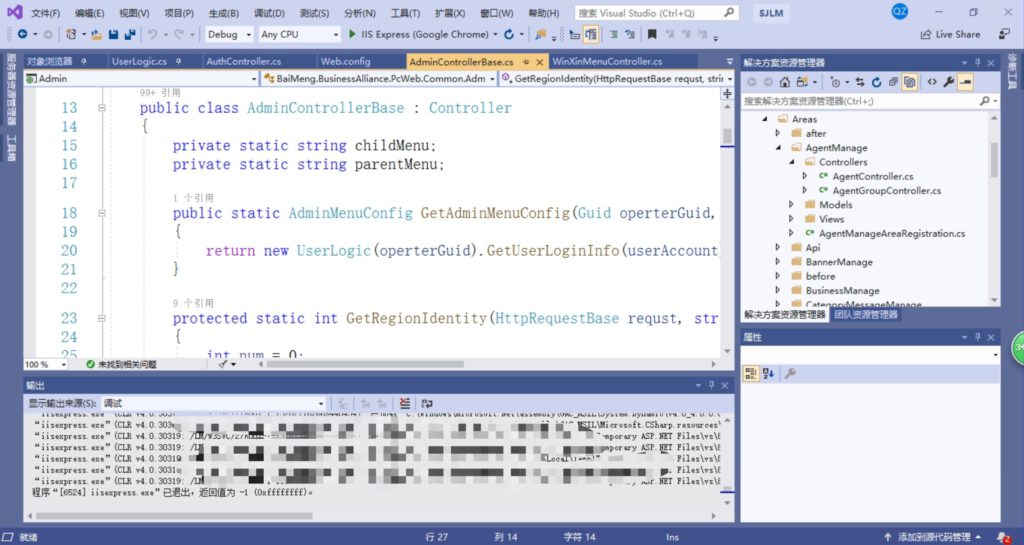Viewport: 1024px width, 545px height.
Task: Collapse the AdminControllerBase class code region
Action: (101, 108)
